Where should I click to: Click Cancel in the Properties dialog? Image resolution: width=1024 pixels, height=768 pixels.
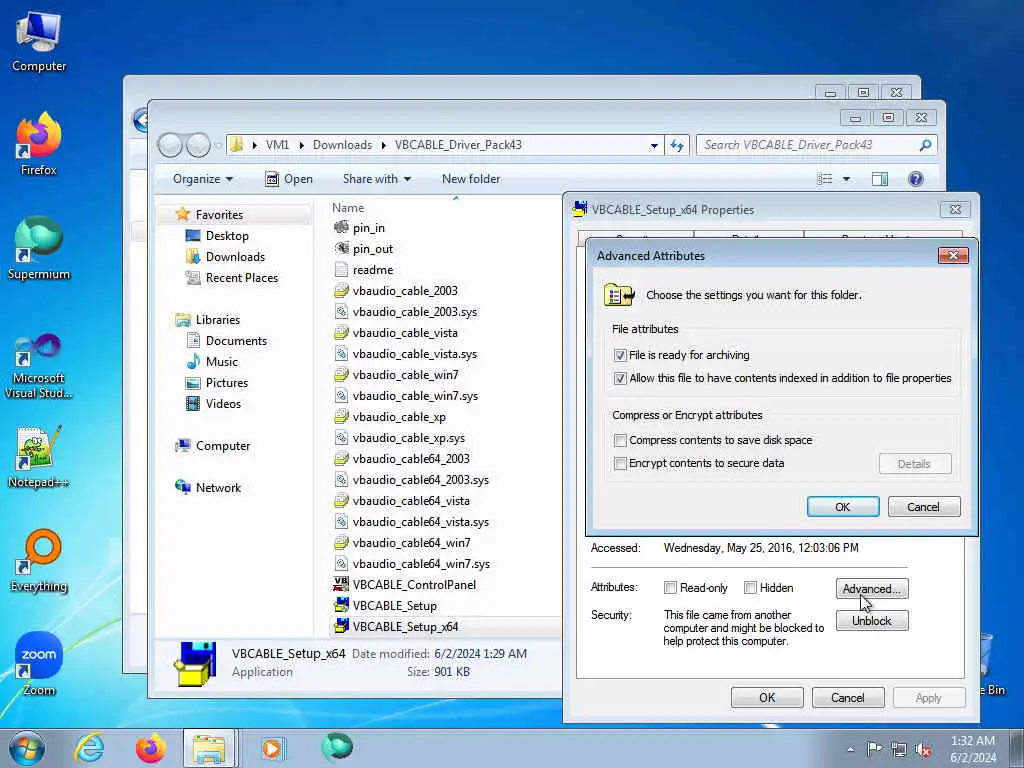tap(848, 697)
